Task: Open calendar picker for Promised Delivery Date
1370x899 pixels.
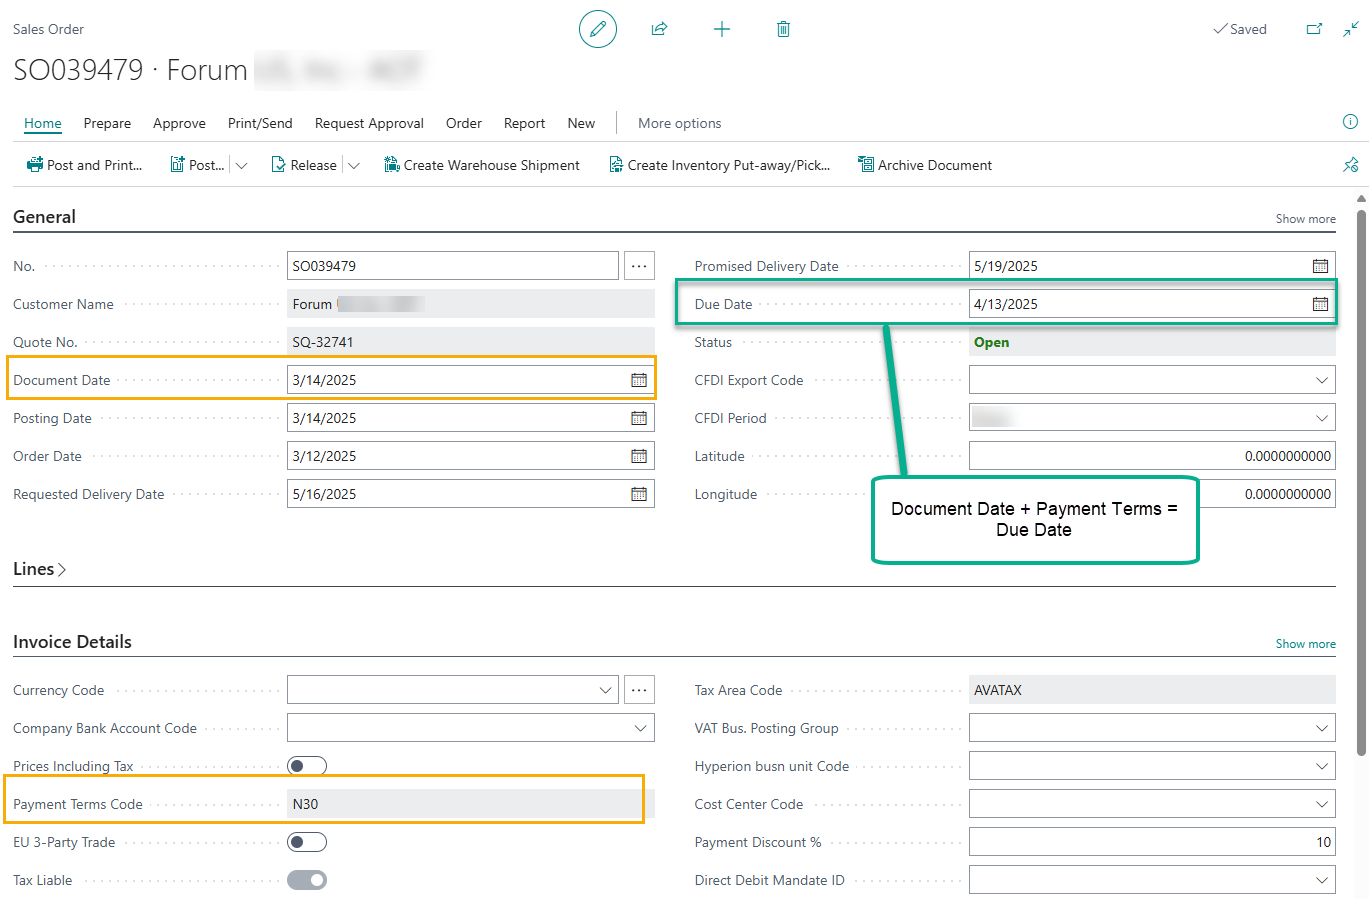Action: (x=1320, y=266)
